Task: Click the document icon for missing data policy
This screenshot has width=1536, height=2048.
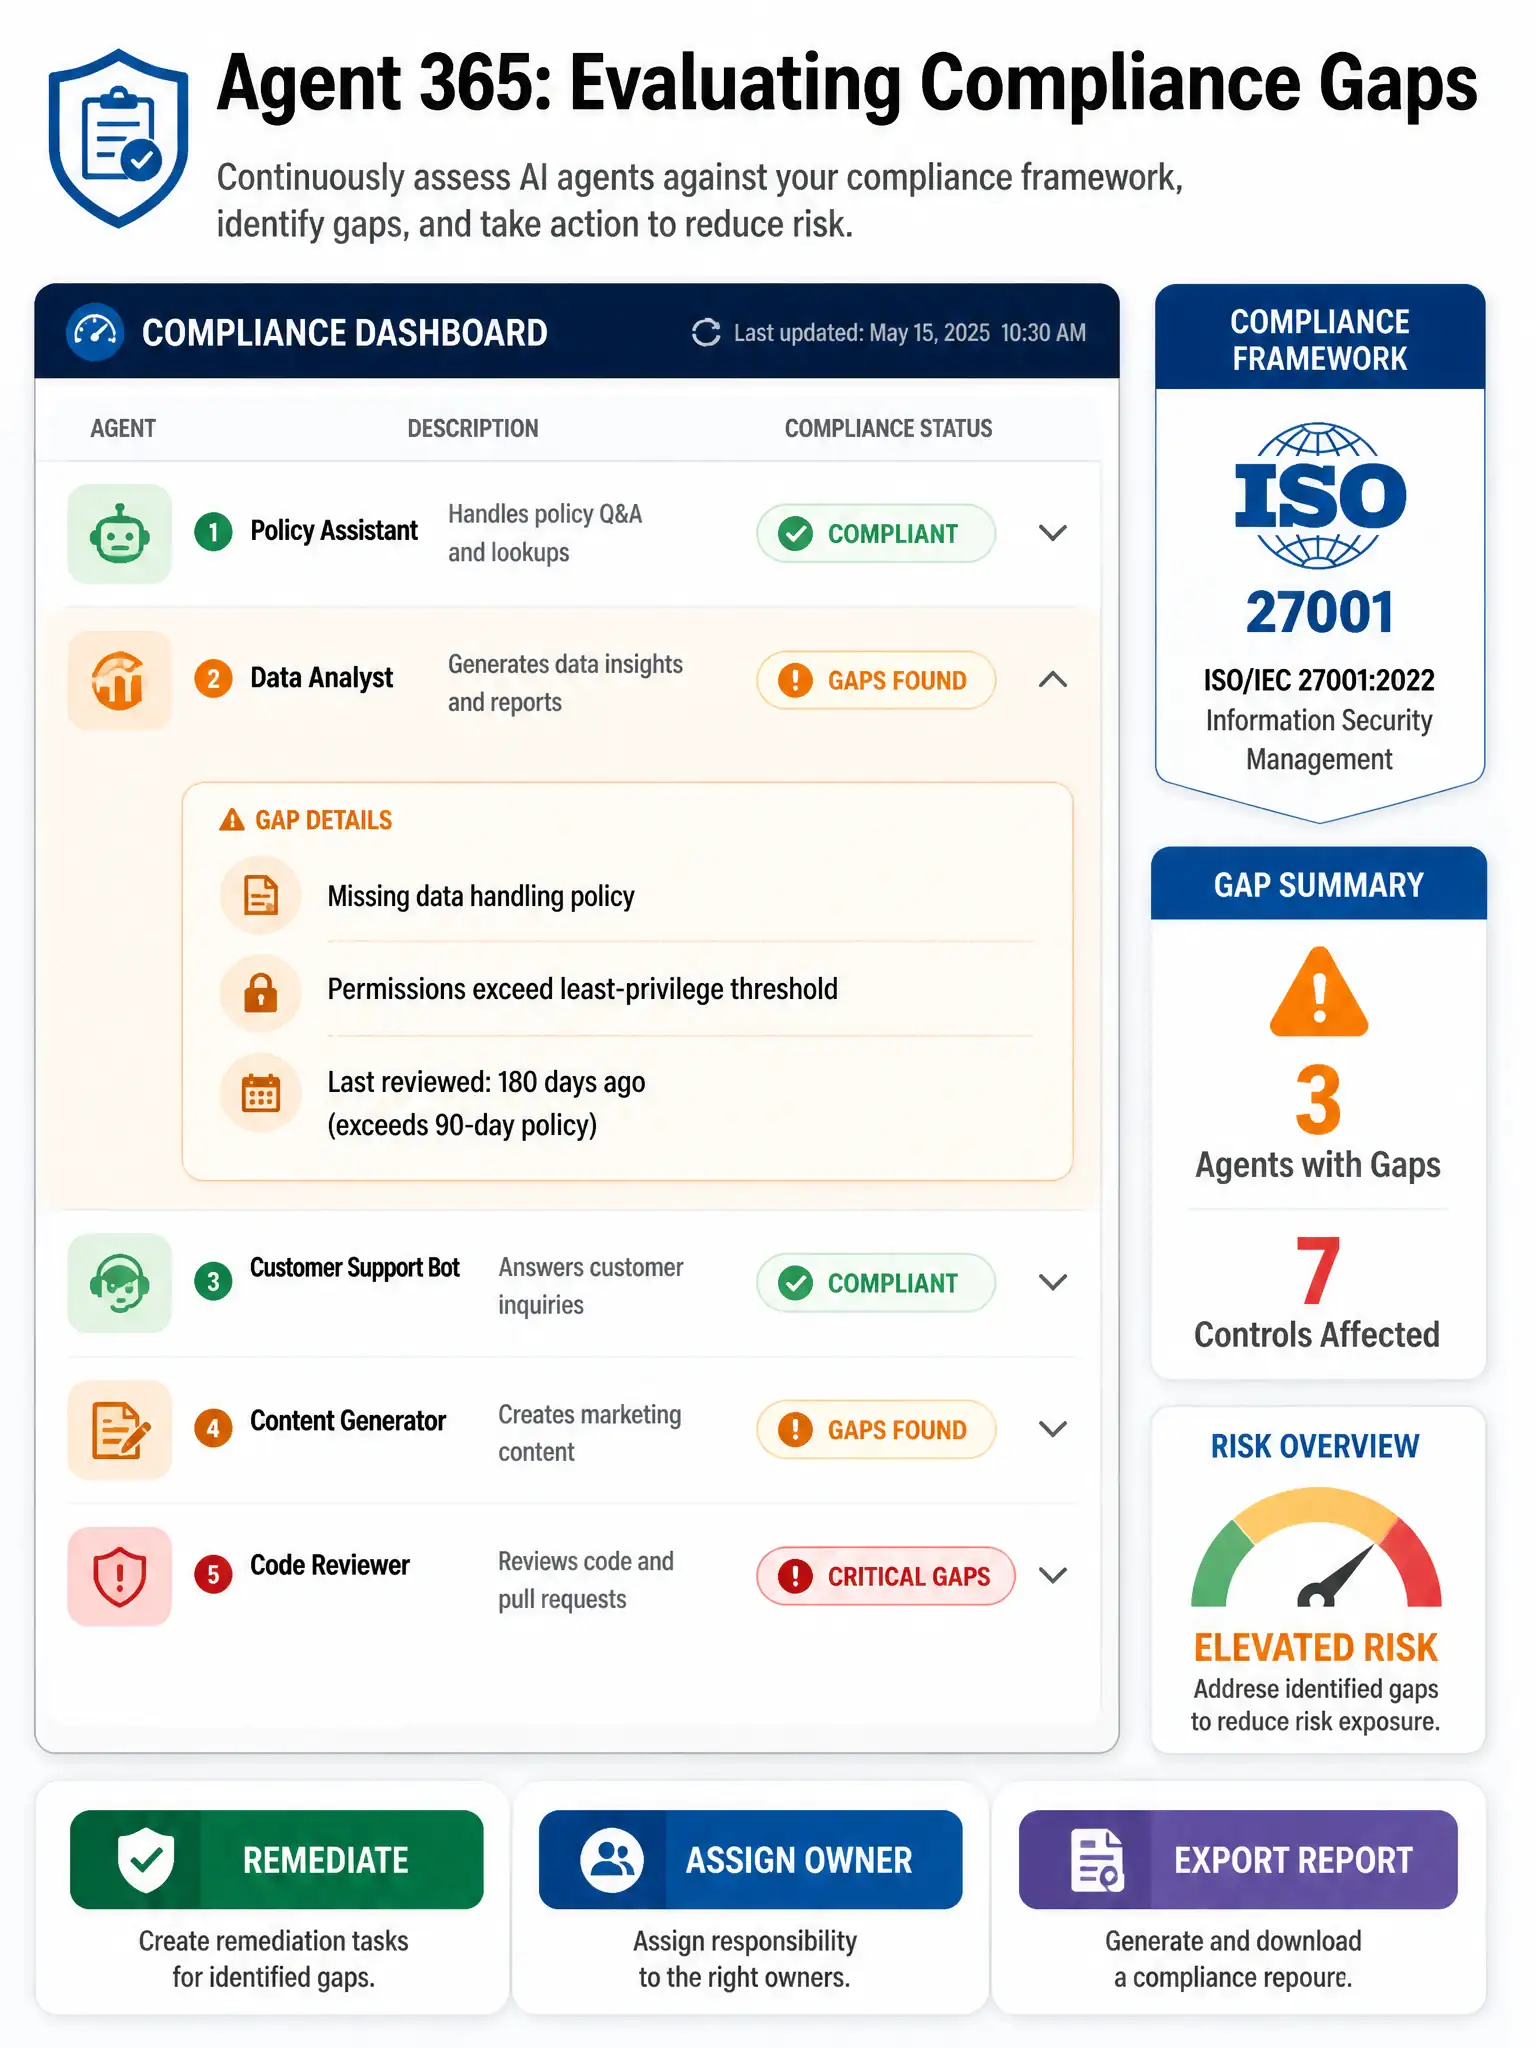Action: (x=261, y=896)
